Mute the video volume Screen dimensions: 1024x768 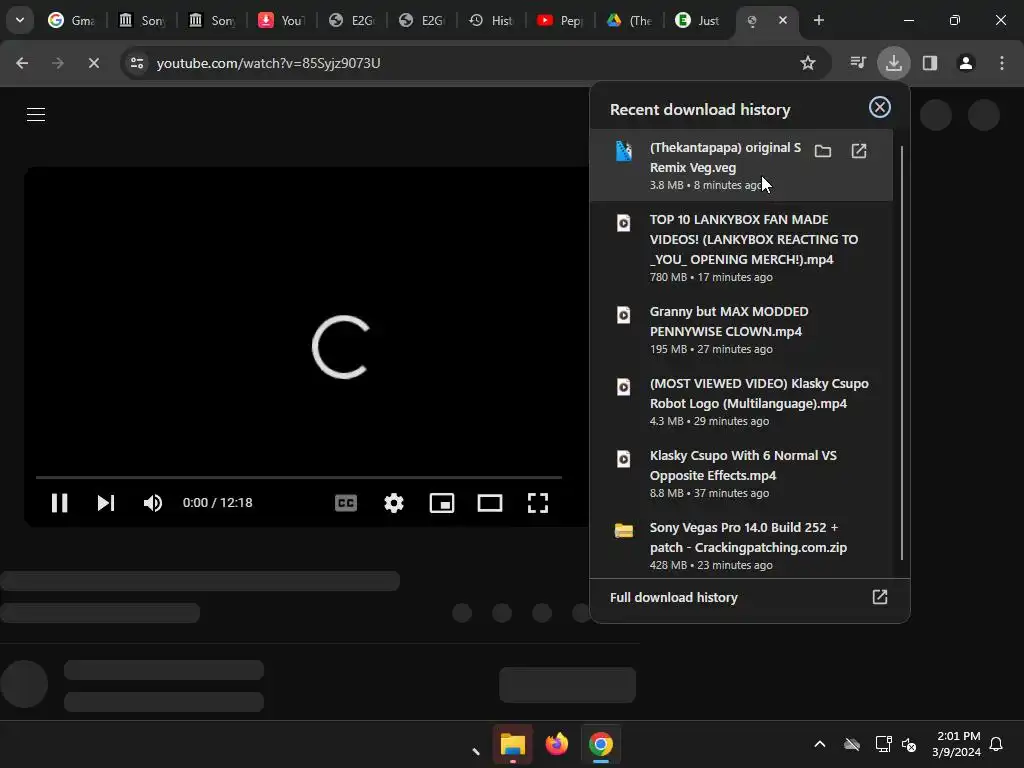(x=152, y=503)
